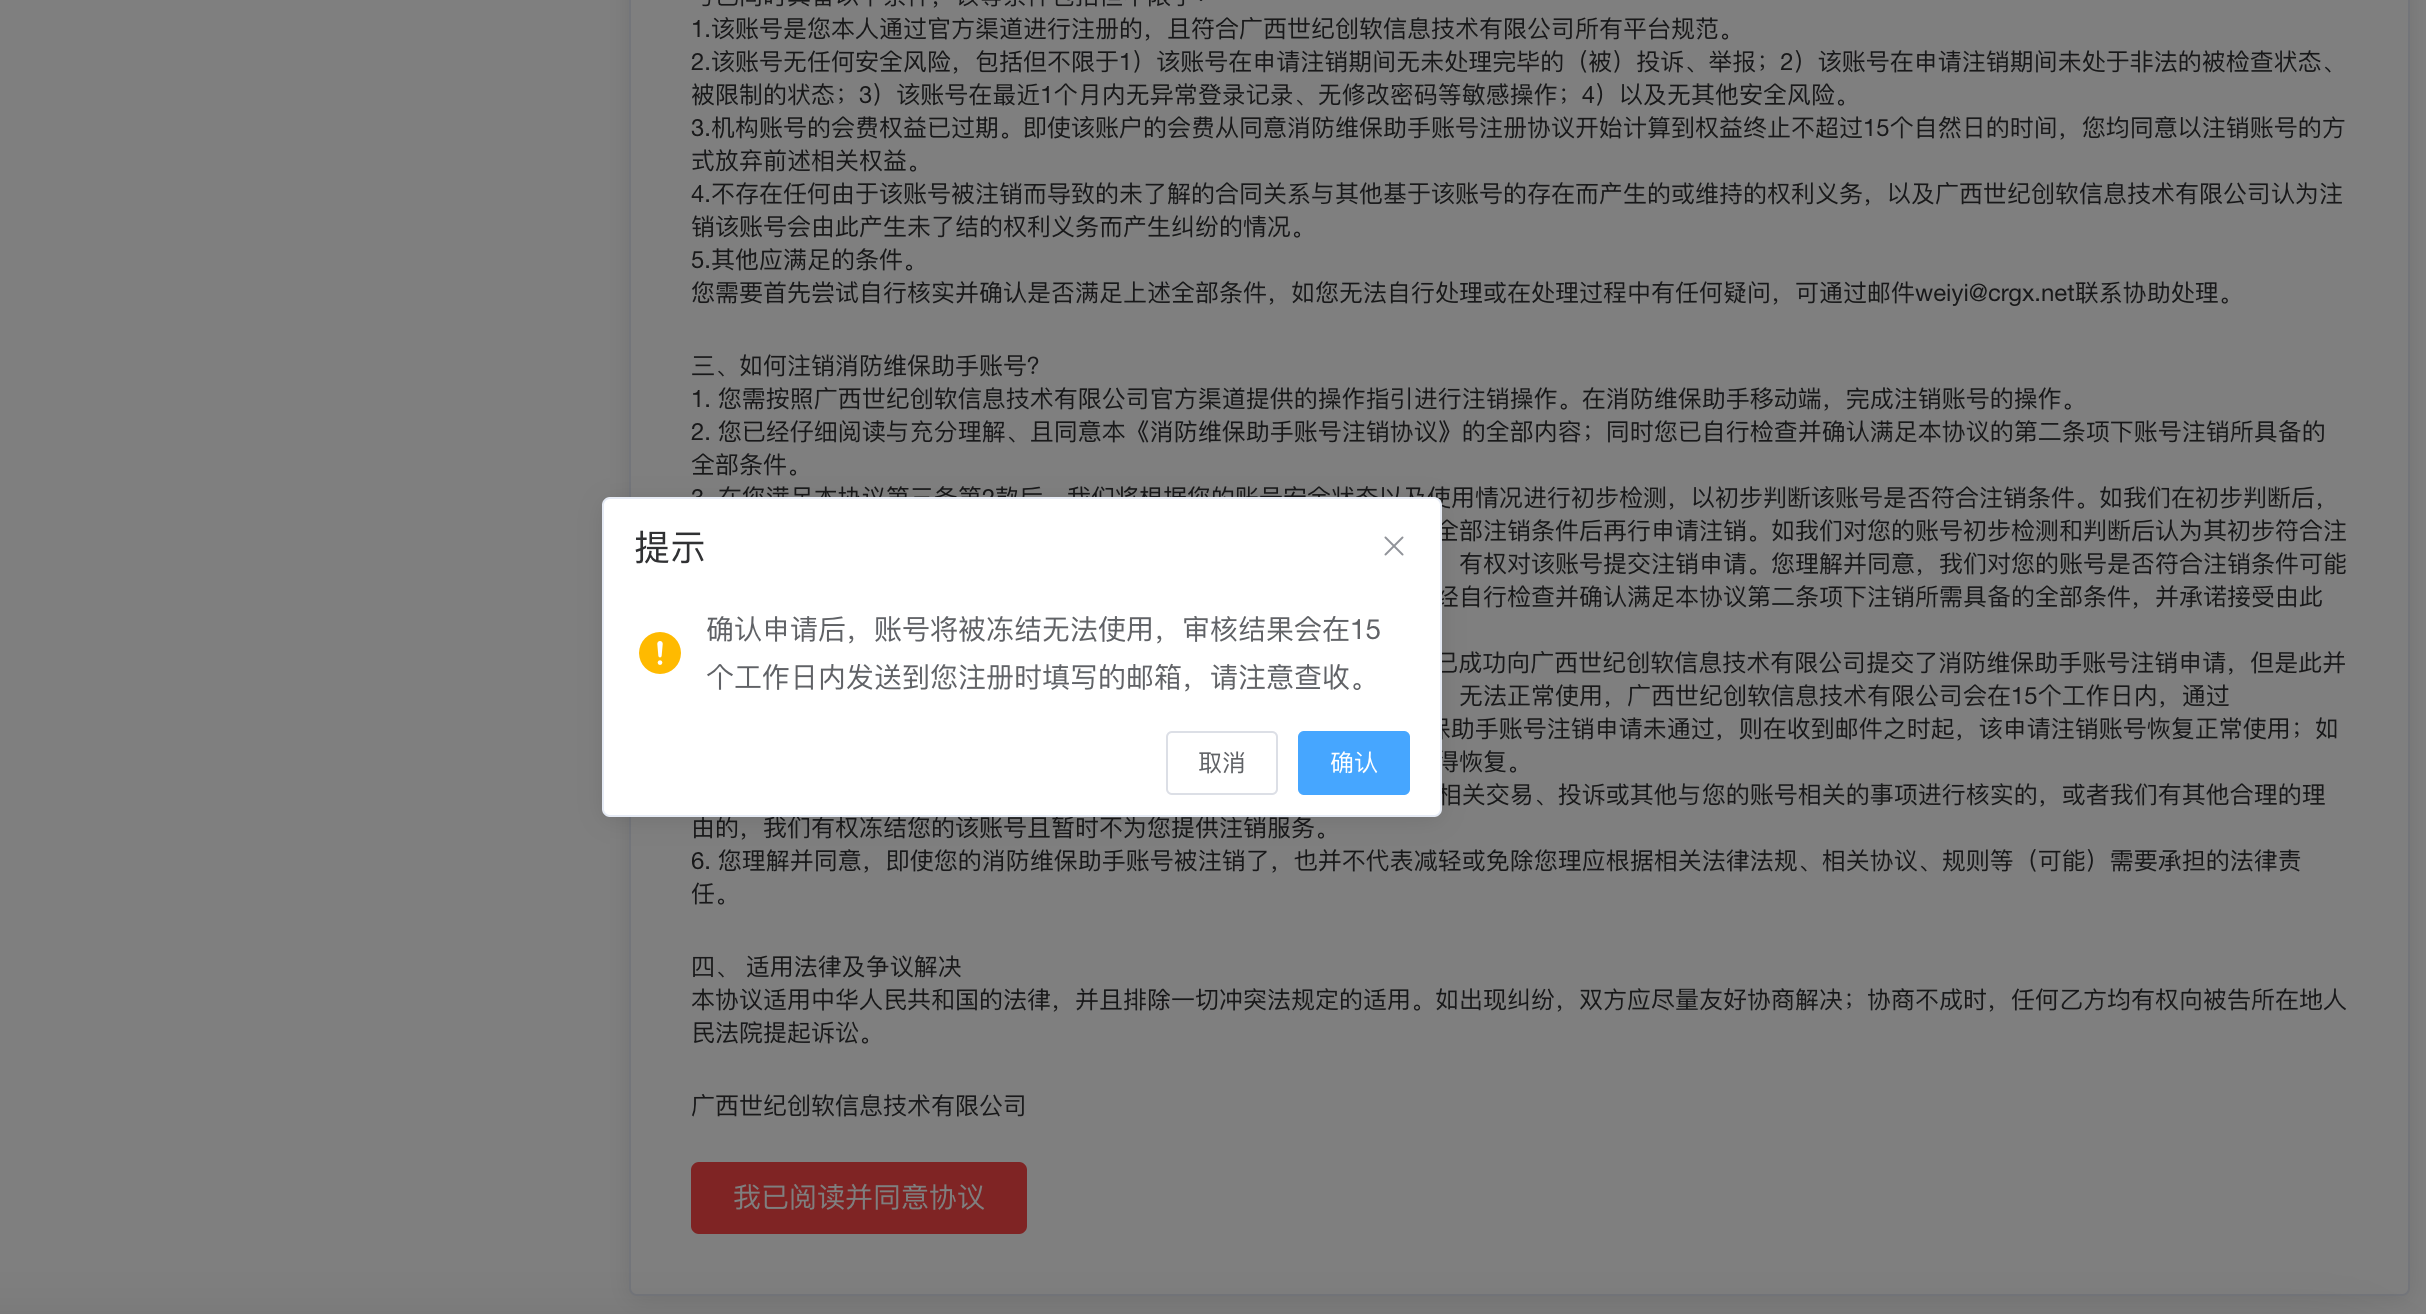Click the company signature 广西世纪创软信息技术有限公司
Viewport: 2426px width, 1314px height.
tap(859, 1105)
